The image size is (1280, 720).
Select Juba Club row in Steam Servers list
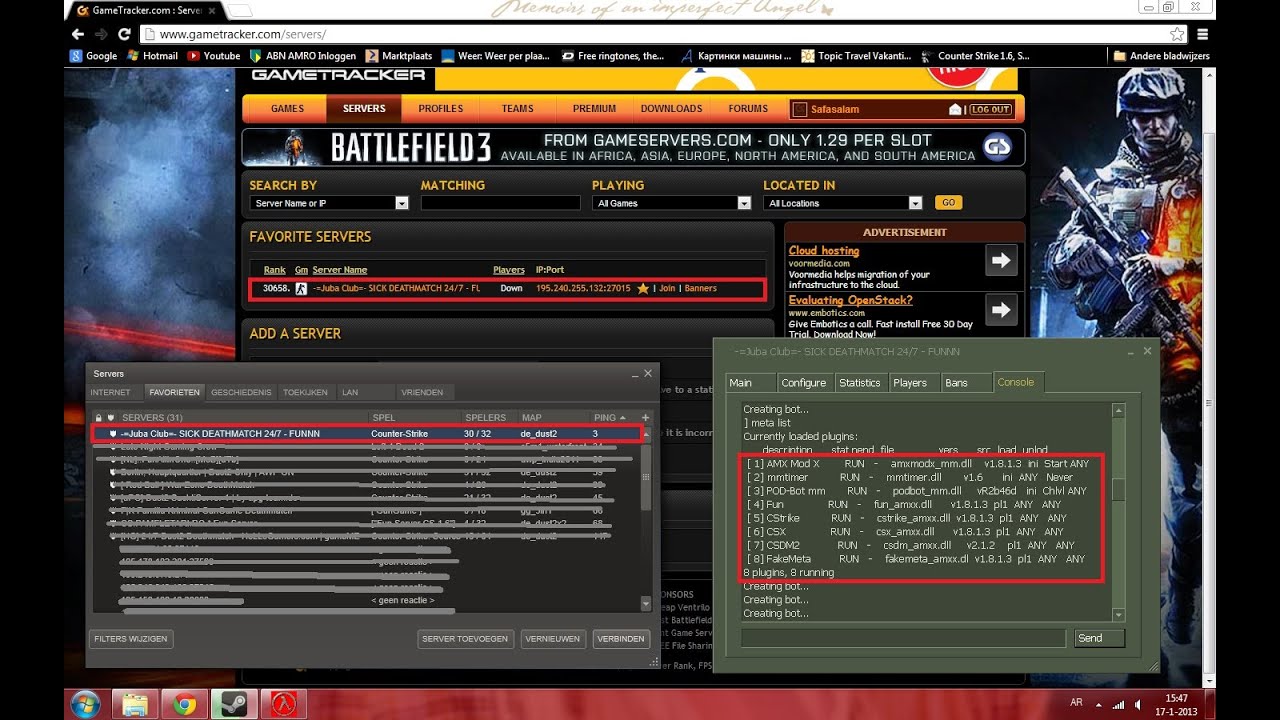366,433
